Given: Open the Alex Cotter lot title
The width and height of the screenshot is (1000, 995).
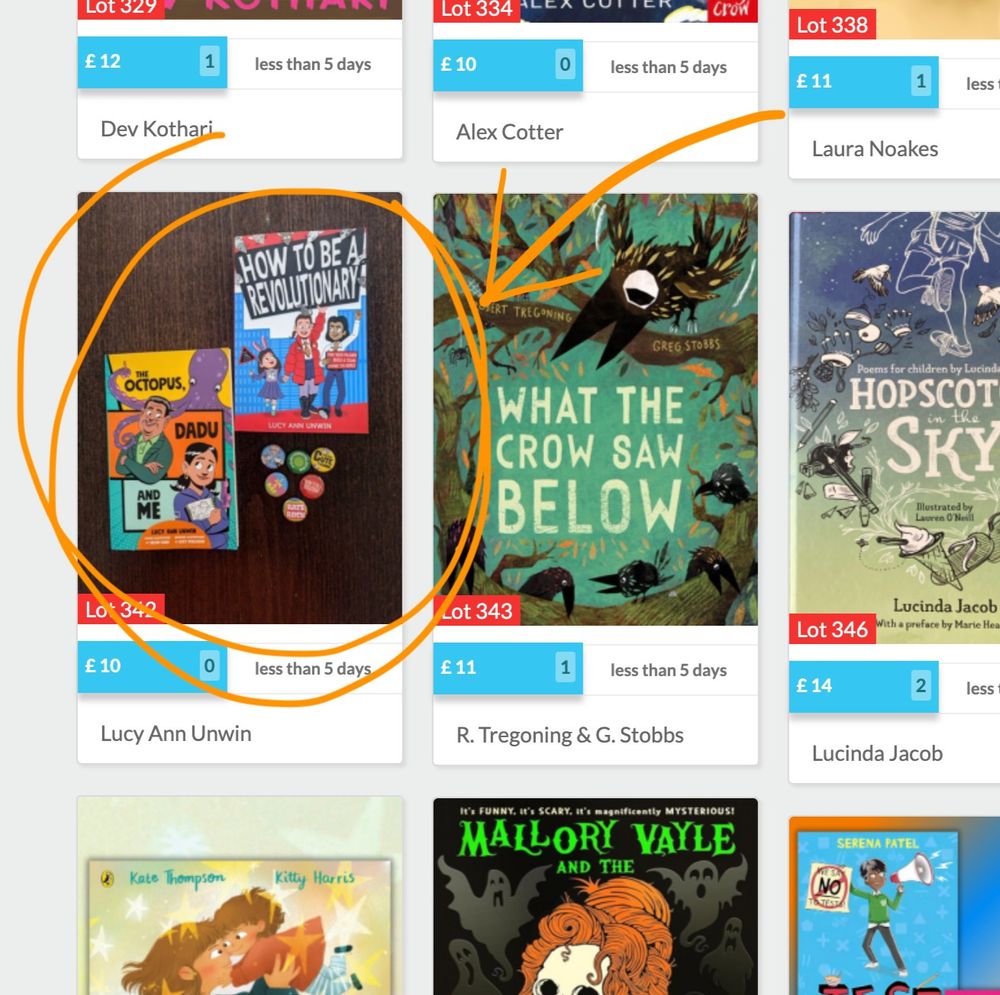Looking at the screenshot, I should point(510,132).
